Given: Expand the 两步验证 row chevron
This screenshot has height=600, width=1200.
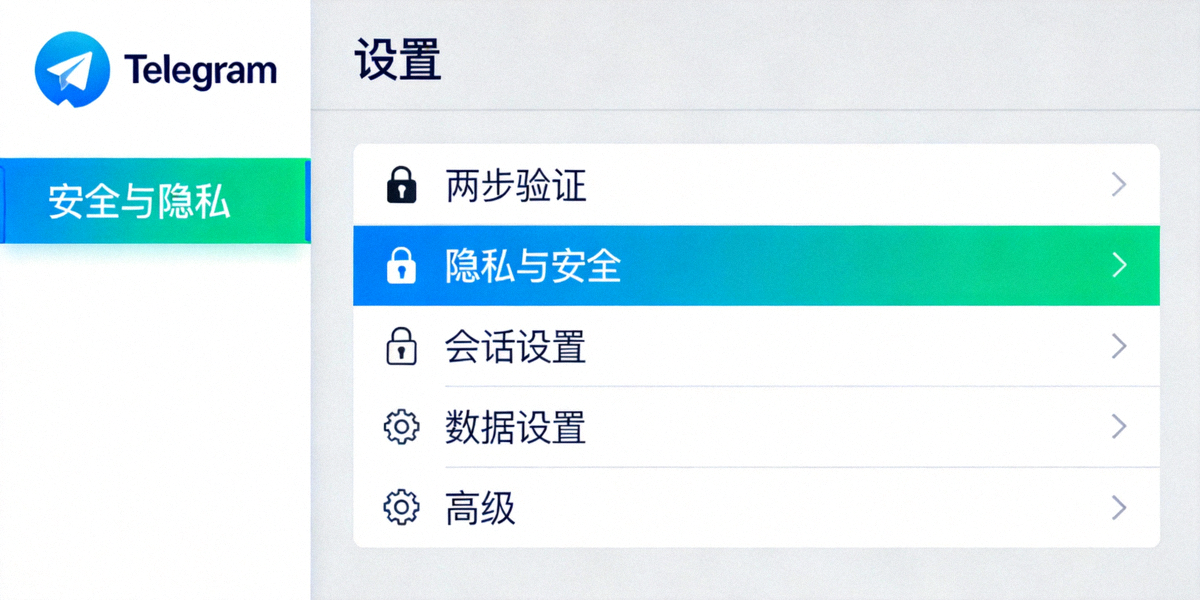Looking at the screenshot, I should (x=1118, y=184).
